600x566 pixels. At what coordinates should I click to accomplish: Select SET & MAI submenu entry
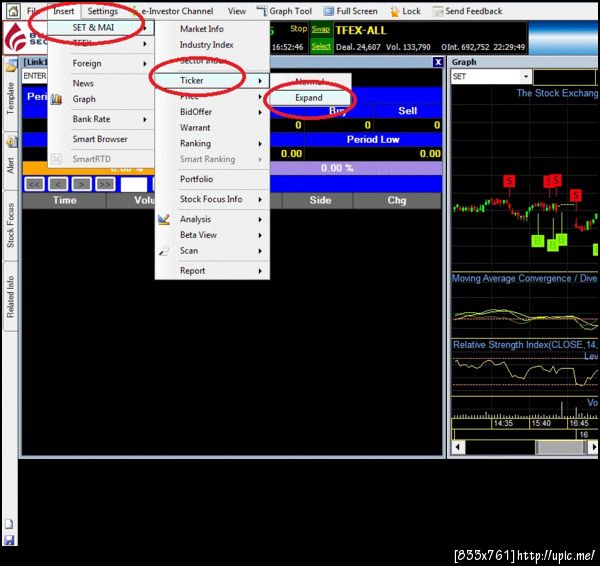[101, 28]
